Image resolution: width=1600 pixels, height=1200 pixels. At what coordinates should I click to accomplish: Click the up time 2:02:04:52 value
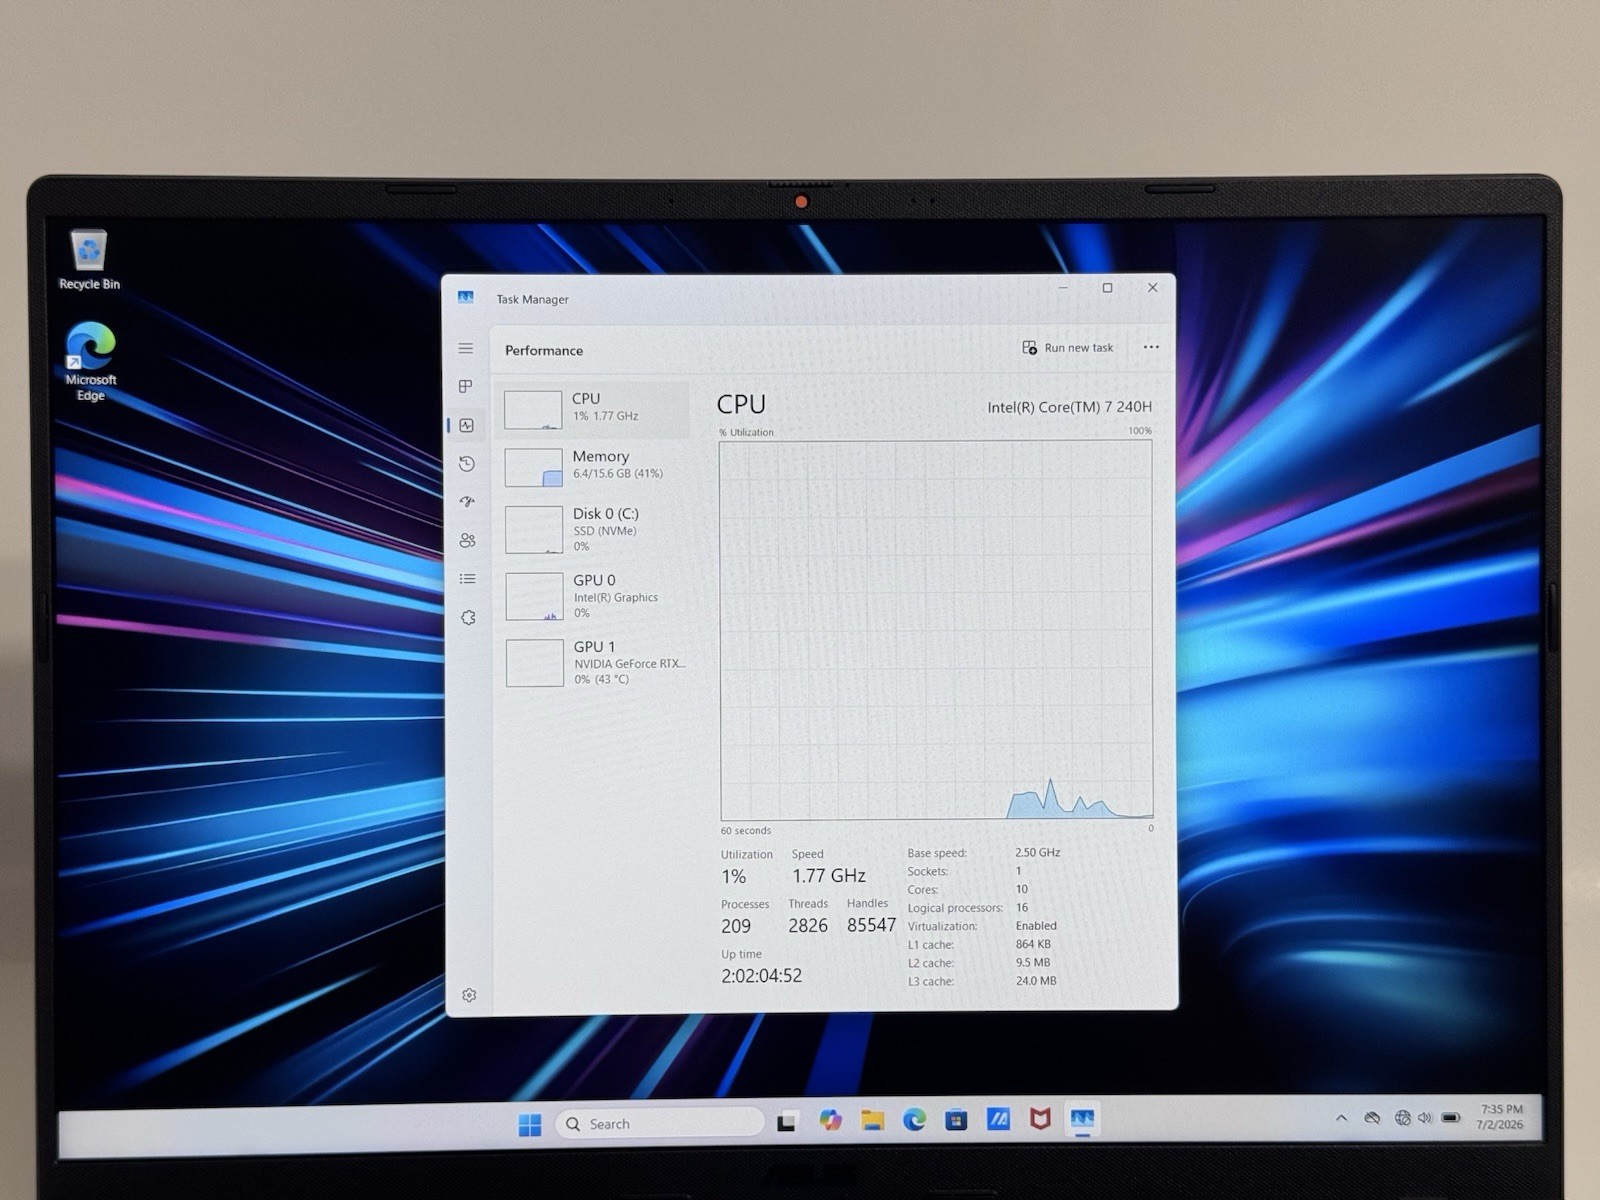[762, 976]
